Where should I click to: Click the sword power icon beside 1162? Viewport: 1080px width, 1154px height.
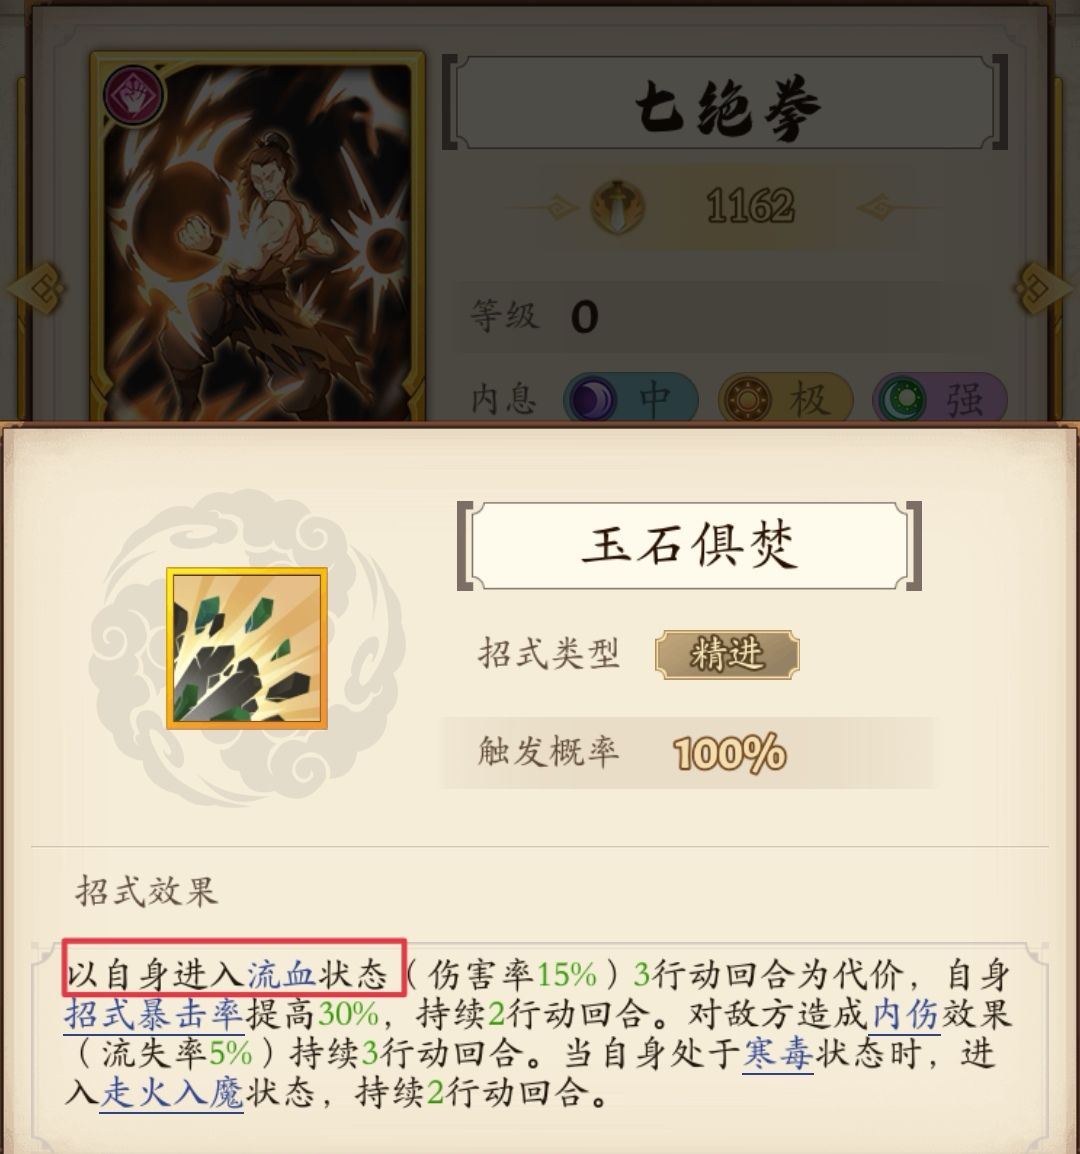[617, 207]
